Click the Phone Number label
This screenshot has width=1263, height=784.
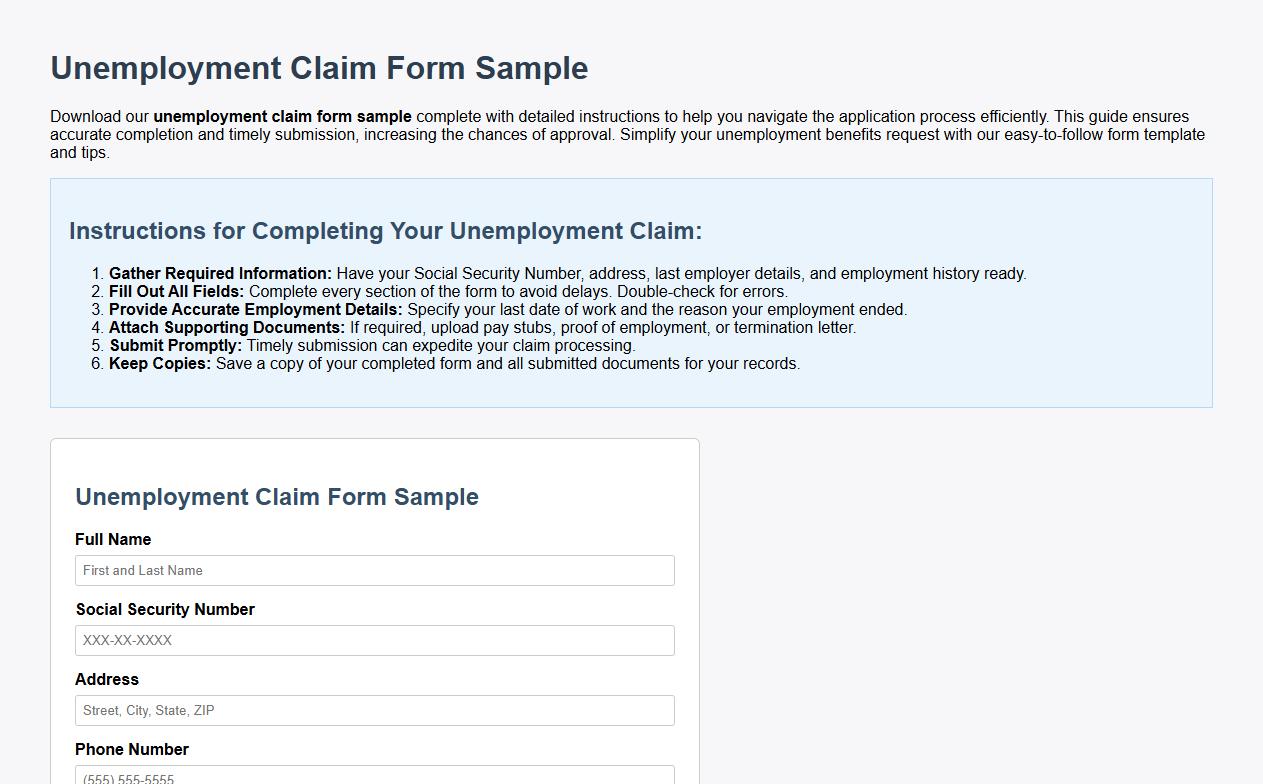point(132,749)
